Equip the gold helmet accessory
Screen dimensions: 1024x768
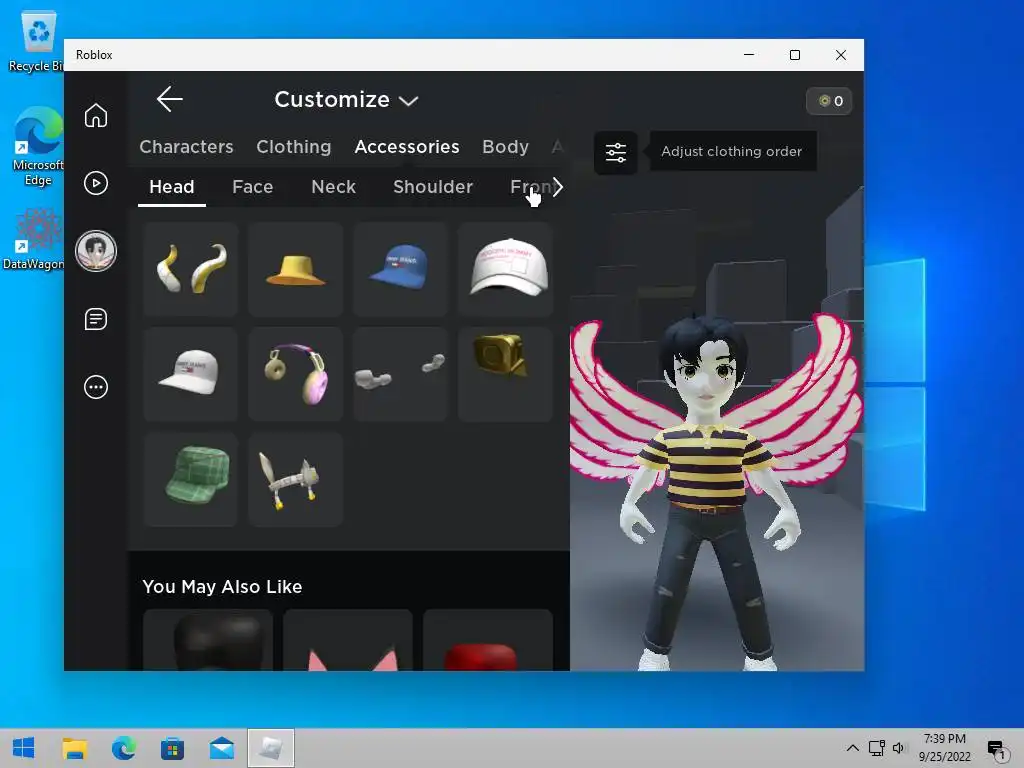(505, 374)
